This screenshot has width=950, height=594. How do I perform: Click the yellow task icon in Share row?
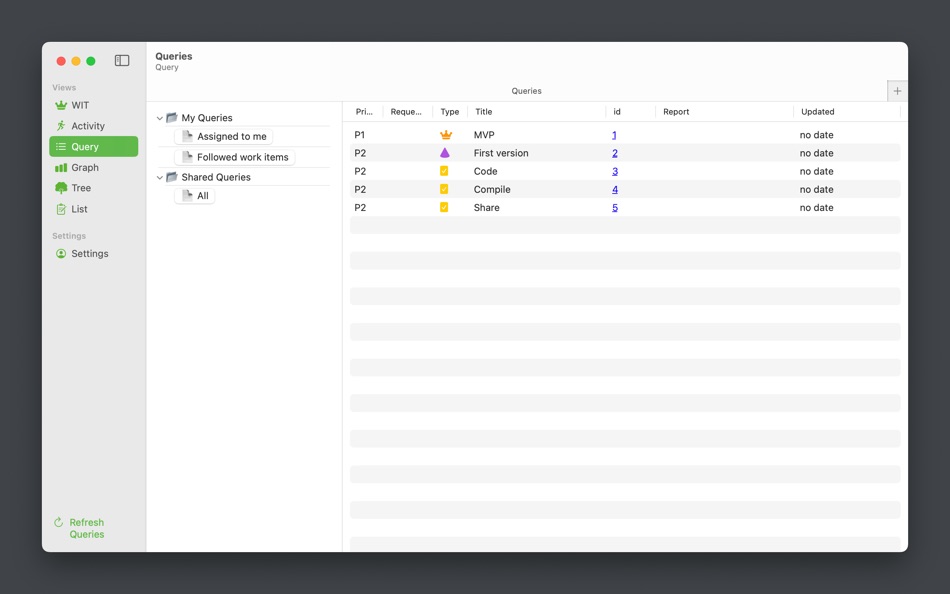coord(444,207)
